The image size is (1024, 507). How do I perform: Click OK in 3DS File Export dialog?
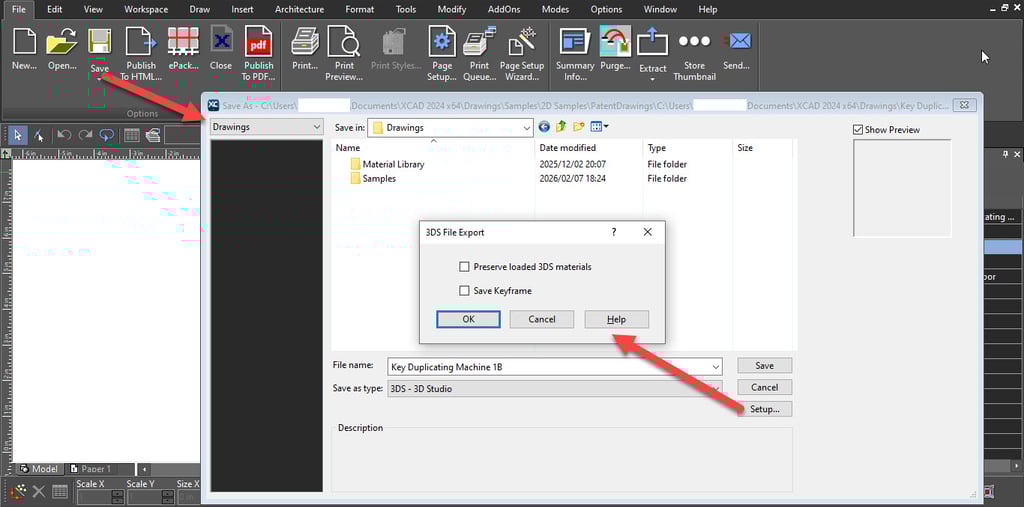[468, 319]
